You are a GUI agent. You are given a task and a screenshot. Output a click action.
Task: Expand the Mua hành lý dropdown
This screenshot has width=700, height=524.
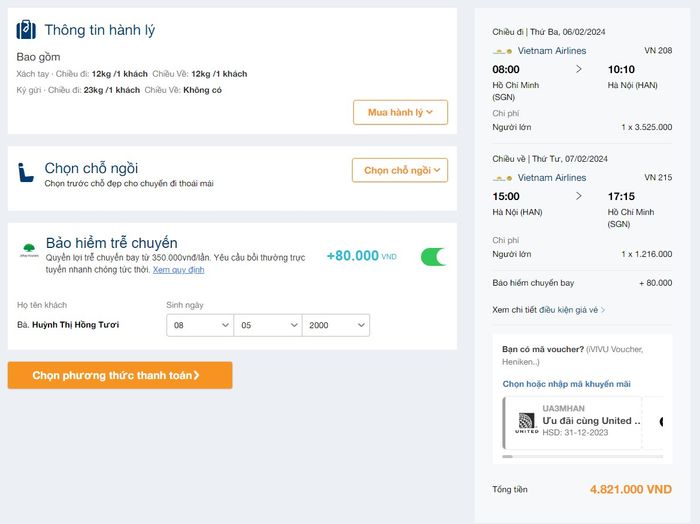pos(400,112)
